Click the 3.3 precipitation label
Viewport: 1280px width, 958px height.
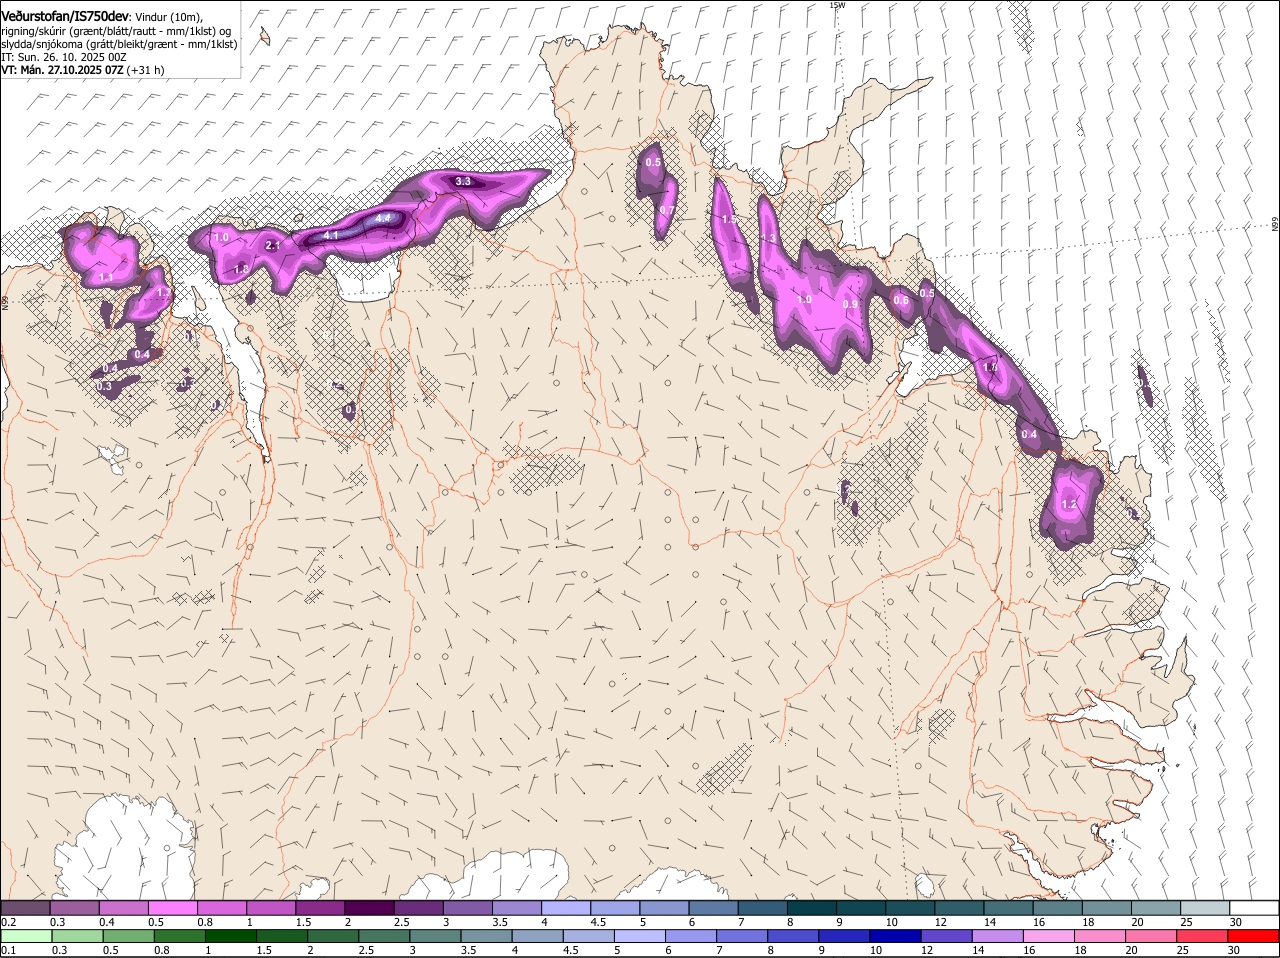pos(463,181)
